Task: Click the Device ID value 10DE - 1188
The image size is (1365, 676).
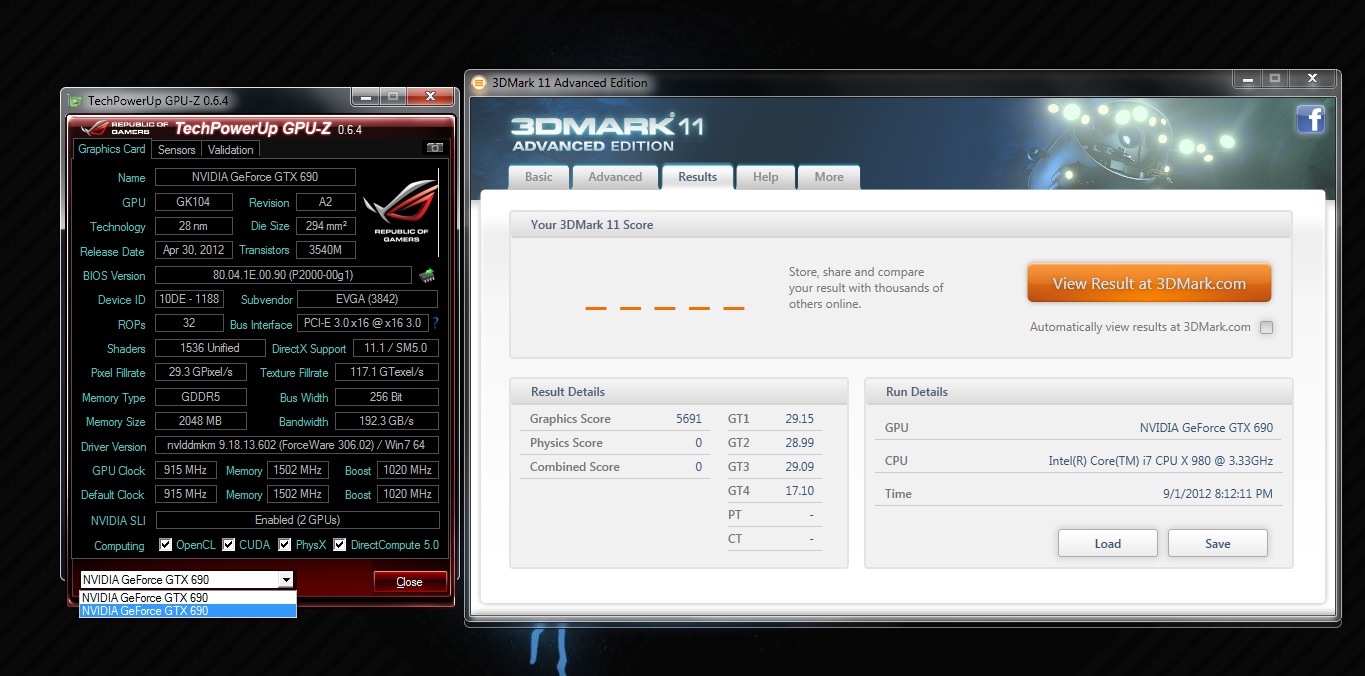Action: pyautogui.click(x=189, y=299)
